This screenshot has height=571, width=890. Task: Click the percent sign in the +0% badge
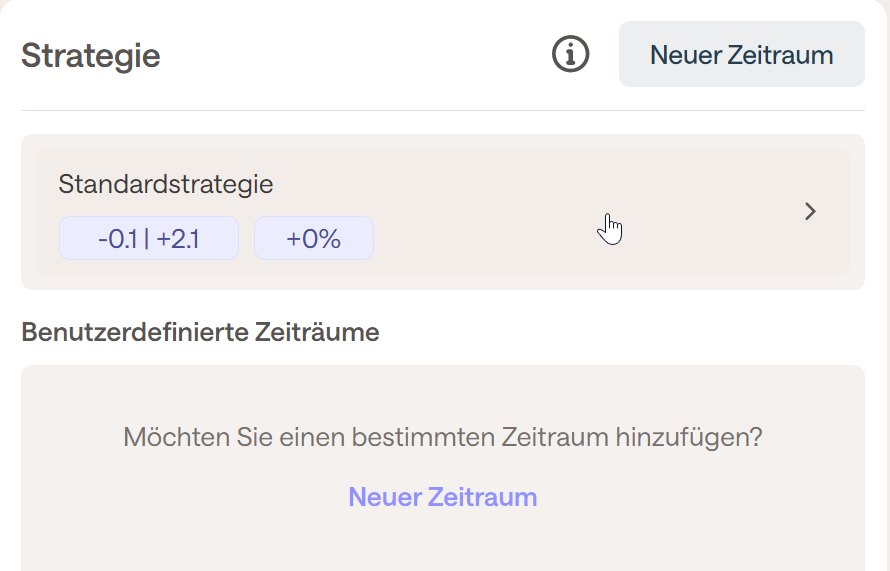pyautogui.click(x=329, y=239)
